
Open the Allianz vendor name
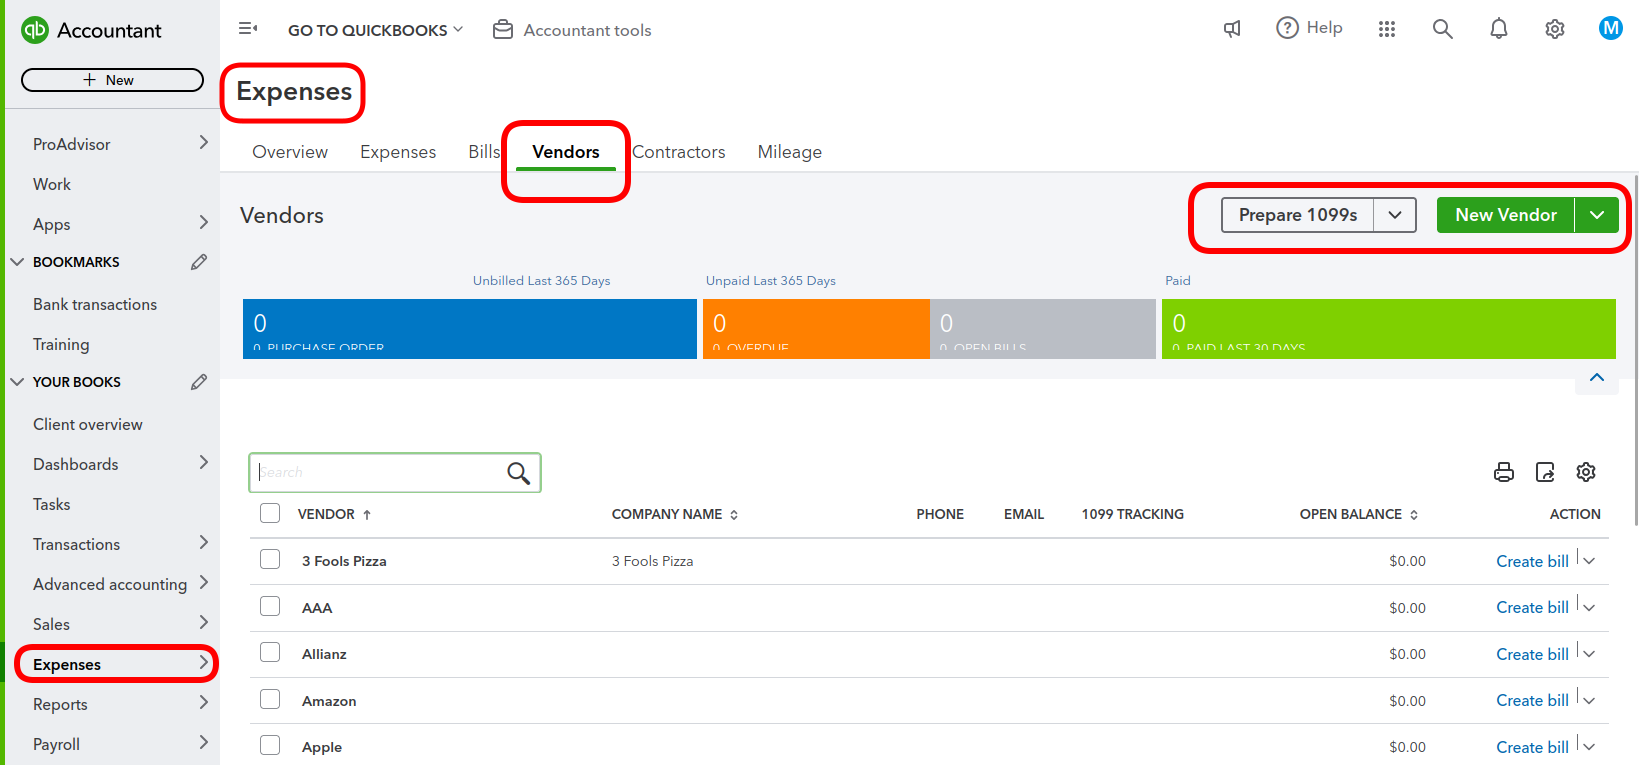(324, 654)
